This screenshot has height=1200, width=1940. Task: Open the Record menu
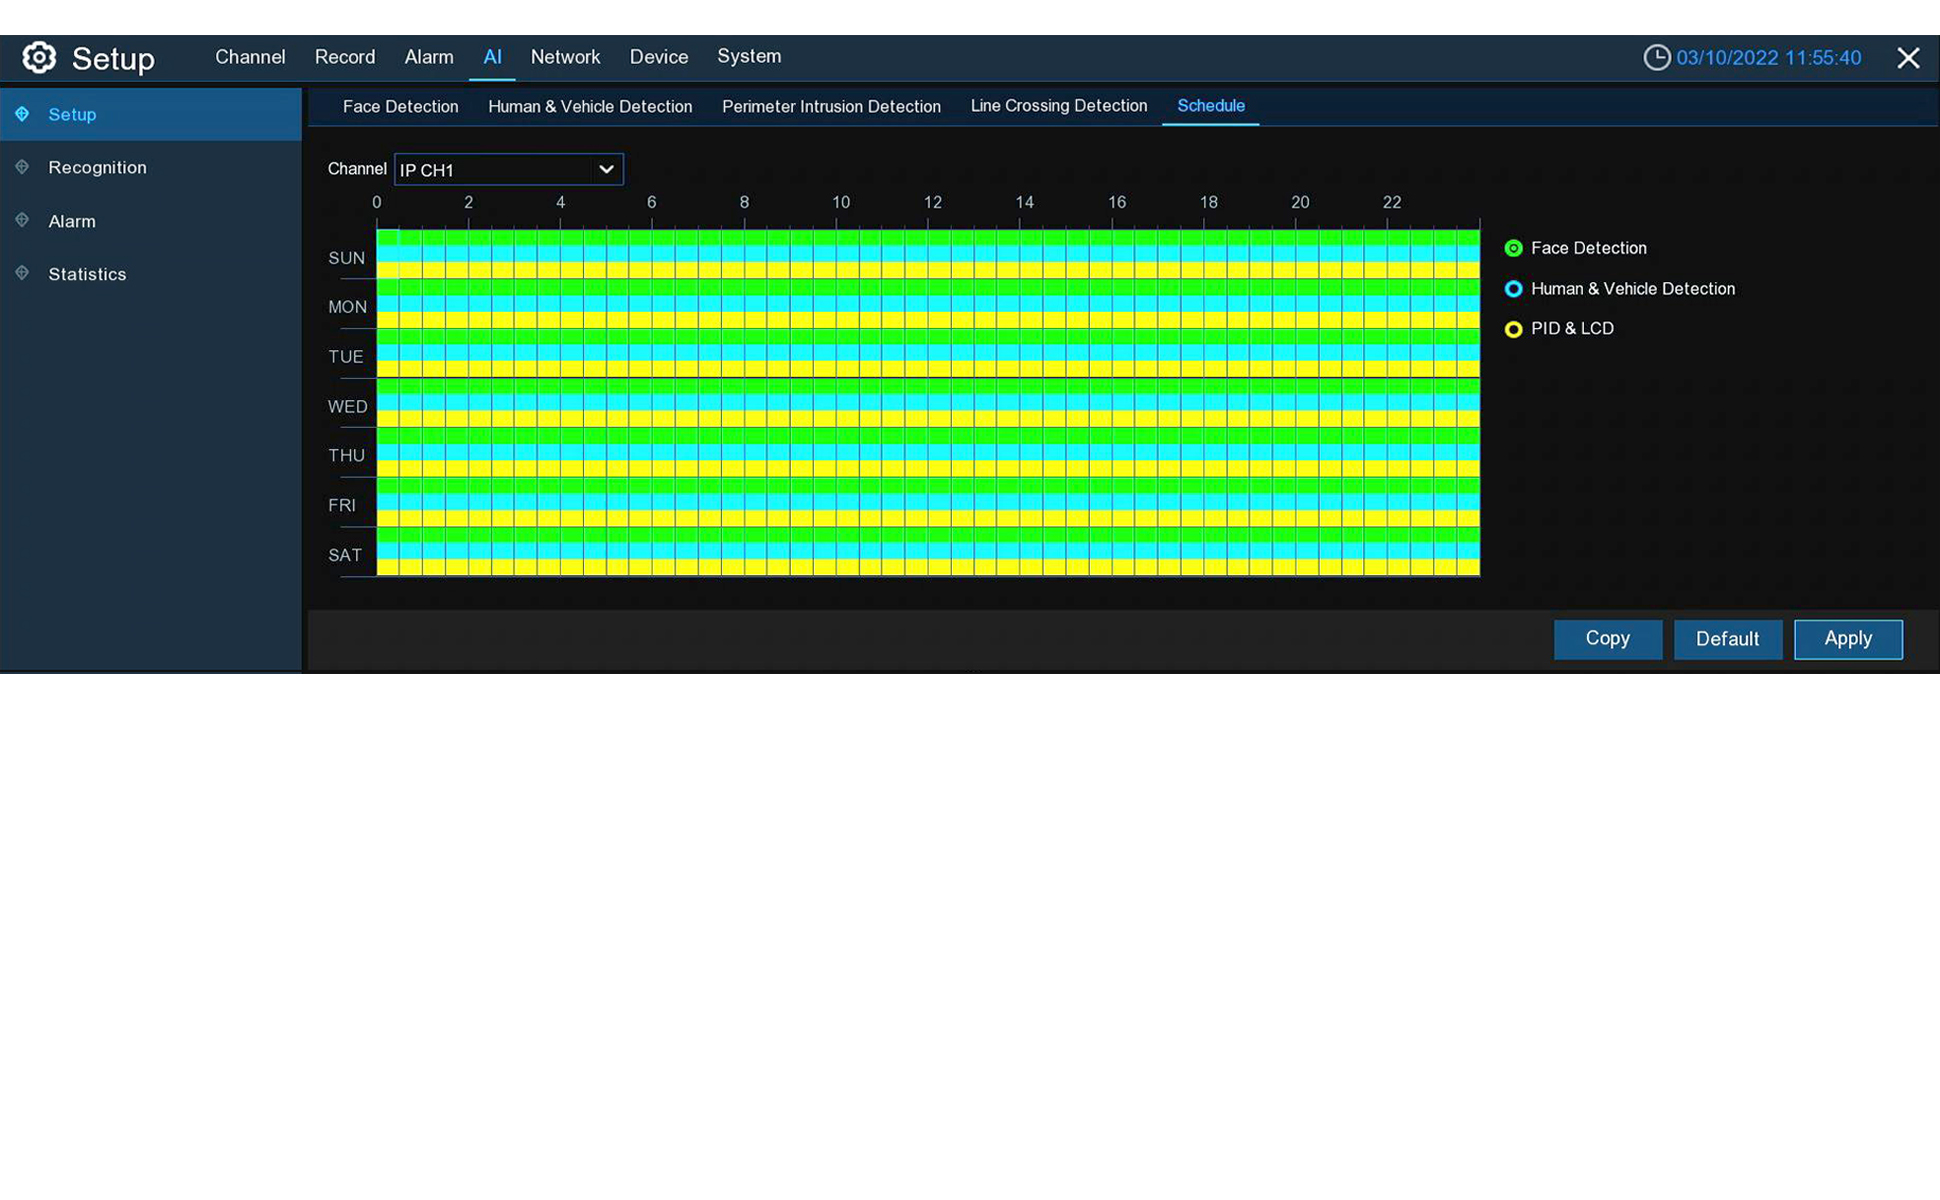(345, 57)
